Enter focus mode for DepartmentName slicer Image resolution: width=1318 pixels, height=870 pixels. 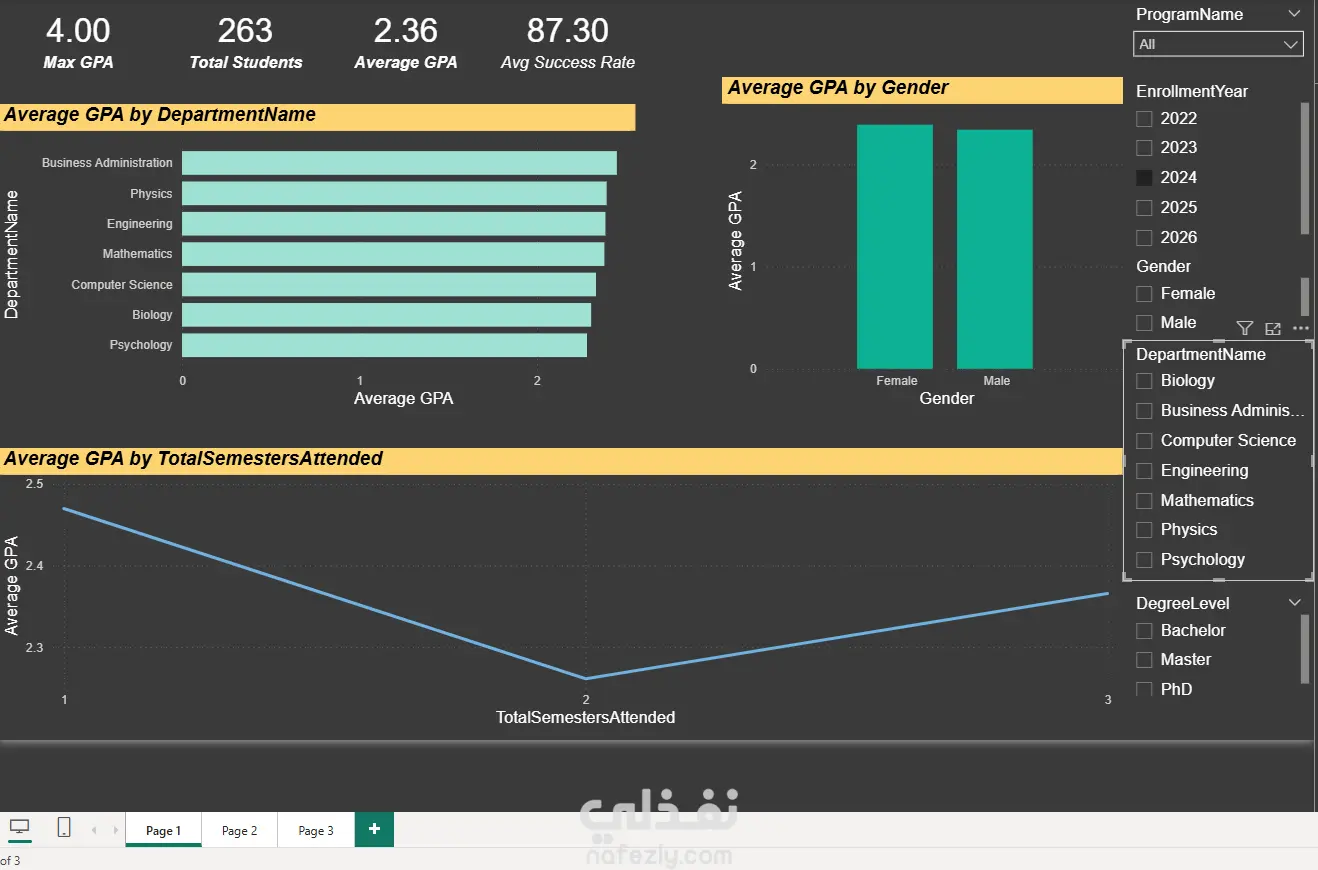click(1273, 328)
